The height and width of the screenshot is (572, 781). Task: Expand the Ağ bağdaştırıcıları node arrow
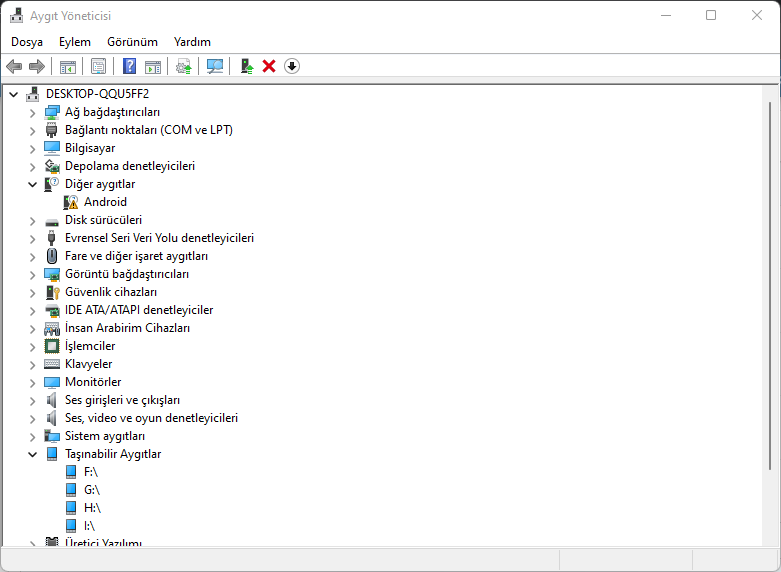coord(32,113)
